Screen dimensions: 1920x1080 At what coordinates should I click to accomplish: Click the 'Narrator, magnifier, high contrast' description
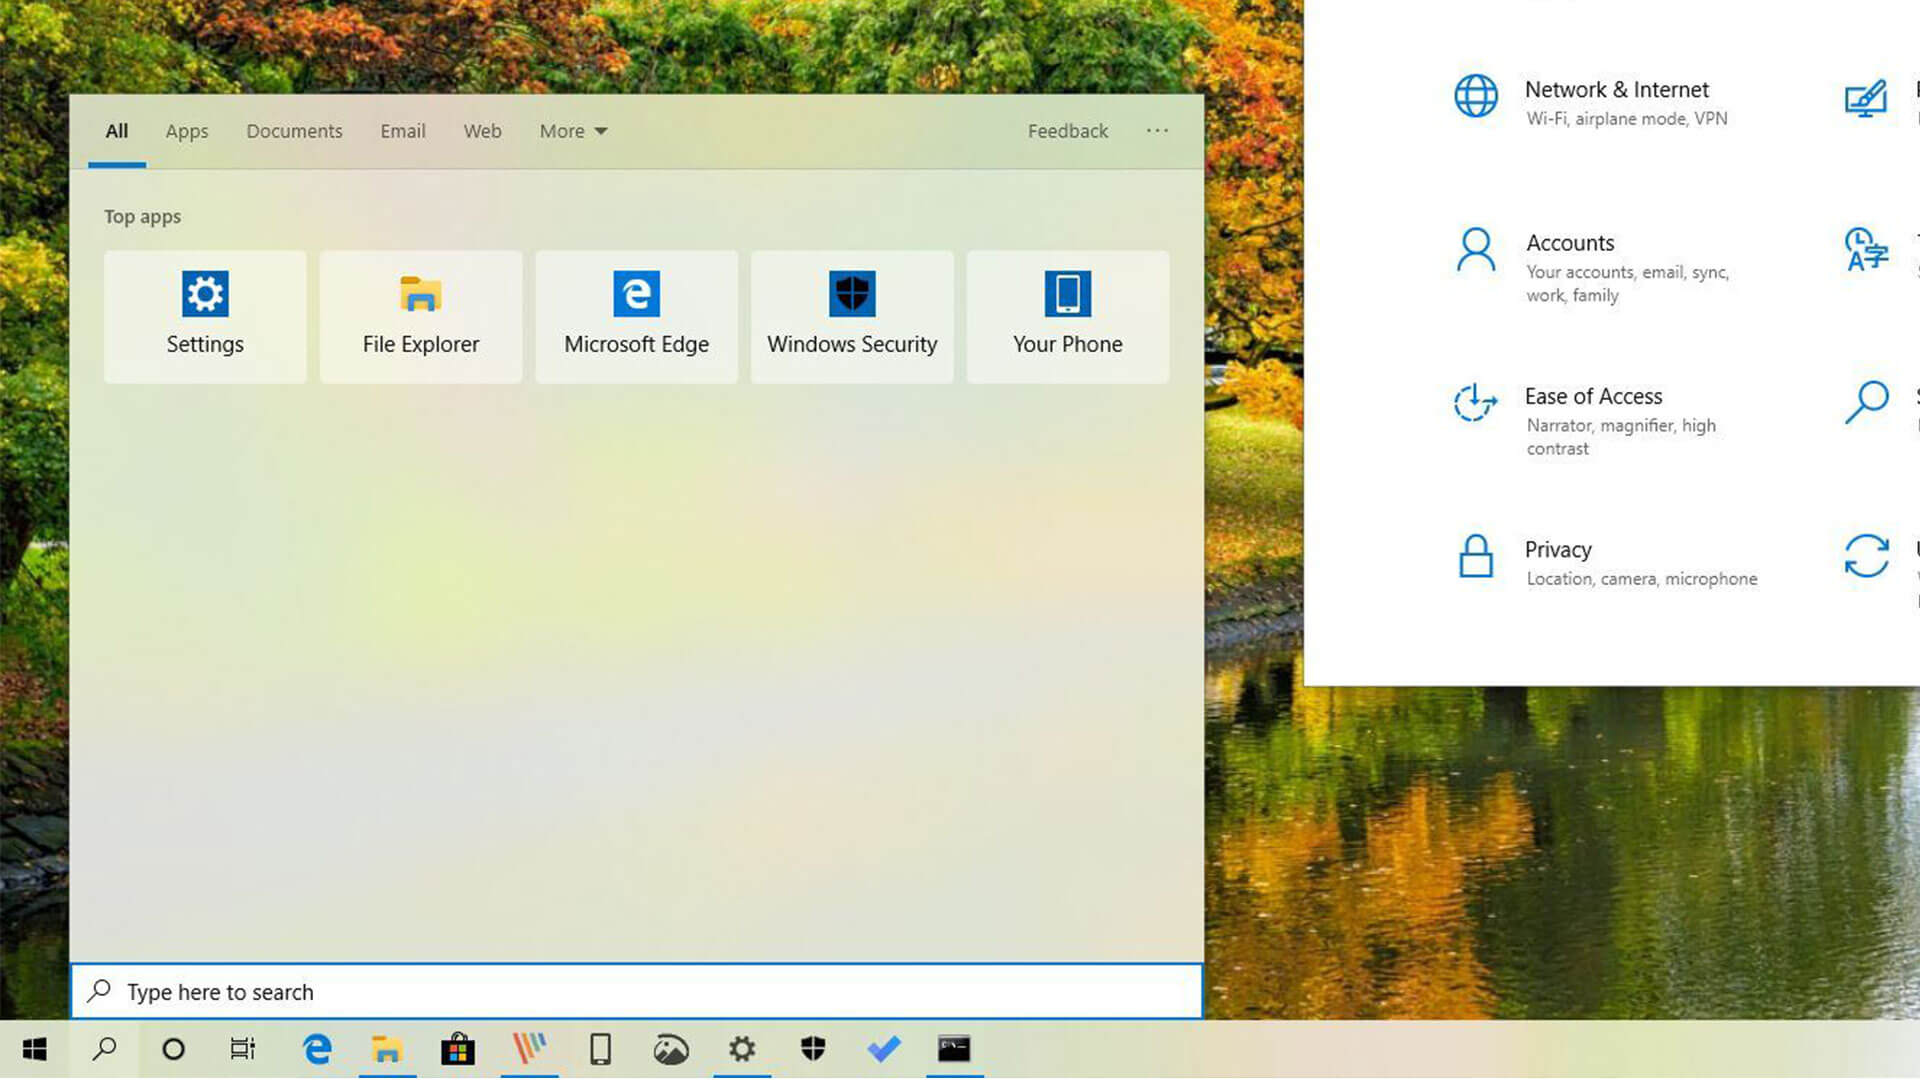pos(1622,437)
